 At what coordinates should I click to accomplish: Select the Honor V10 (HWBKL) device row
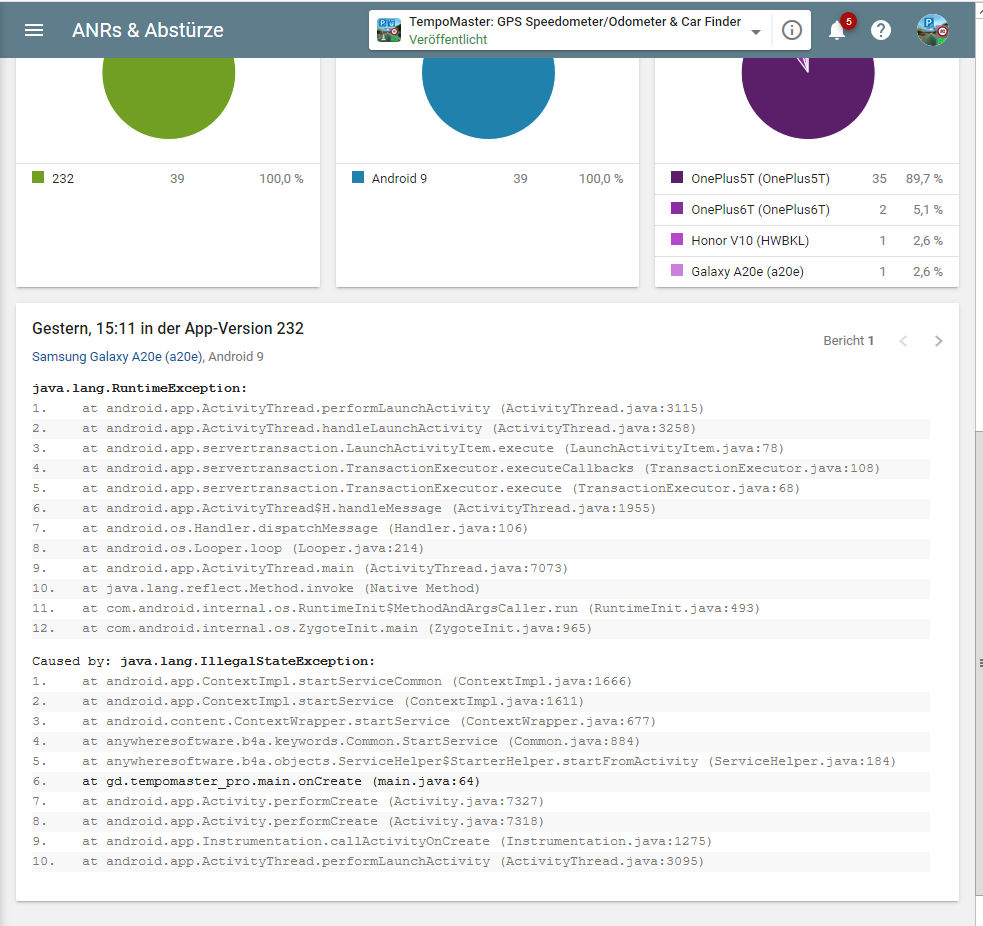(x=807, y=241)
